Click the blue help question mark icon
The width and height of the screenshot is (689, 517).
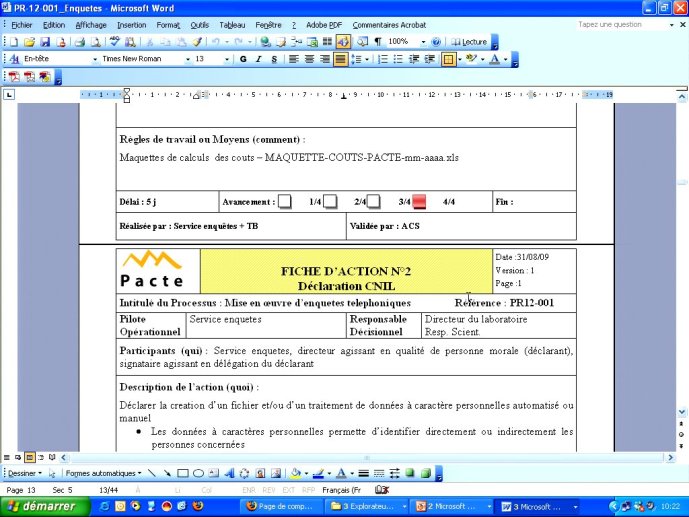pyautogui.click(x=436, y=42)
